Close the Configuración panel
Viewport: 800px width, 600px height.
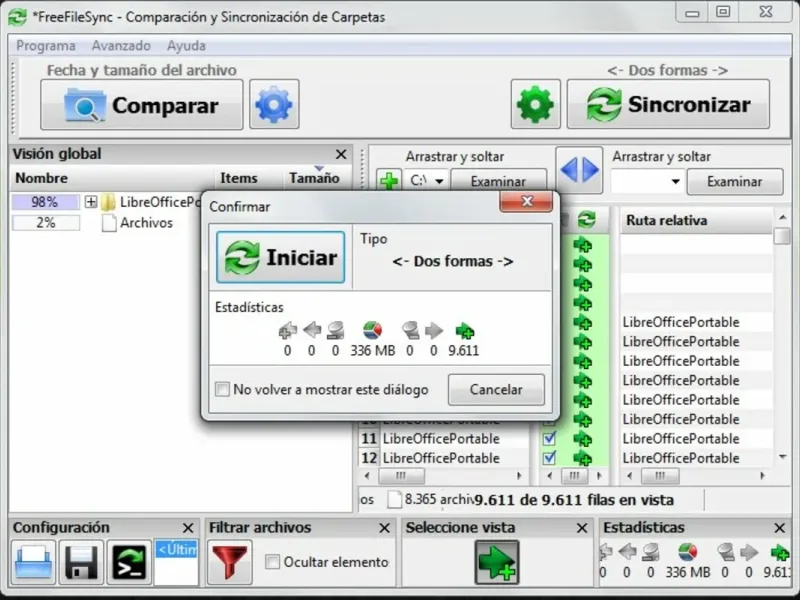pos(188,528)
